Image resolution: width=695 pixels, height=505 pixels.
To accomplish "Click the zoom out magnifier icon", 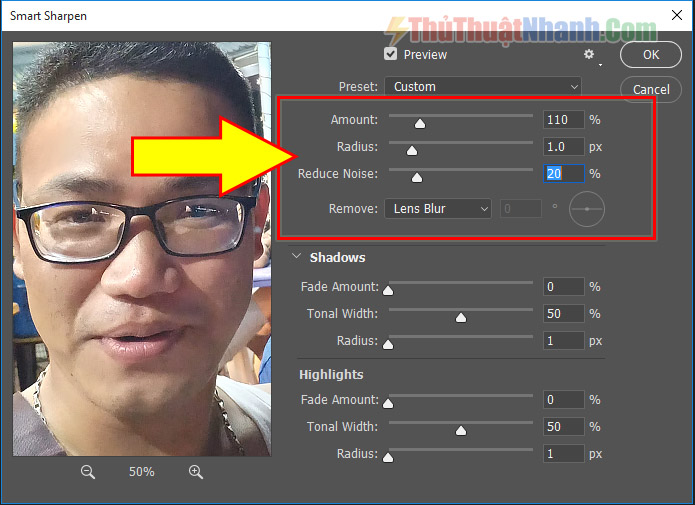I will click(88, 472).
